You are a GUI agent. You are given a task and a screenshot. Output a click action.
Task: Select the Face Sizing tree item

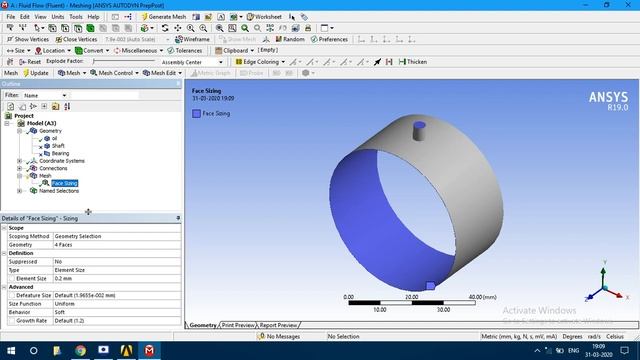pos(64,183)
